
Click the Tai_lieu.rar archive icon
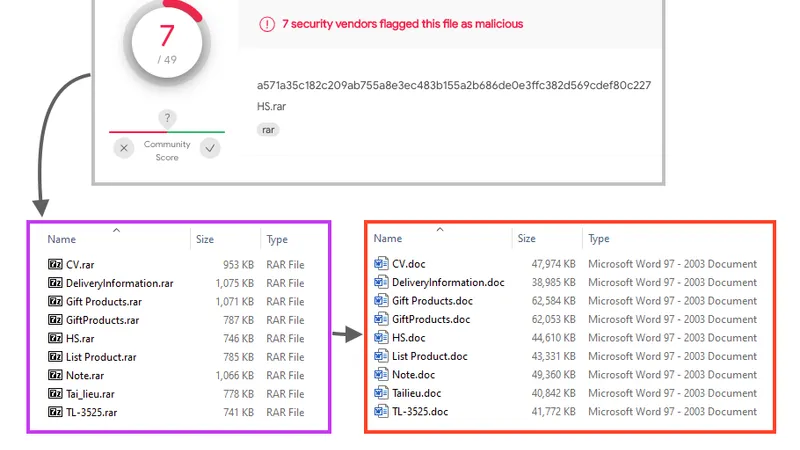[55, 394]
